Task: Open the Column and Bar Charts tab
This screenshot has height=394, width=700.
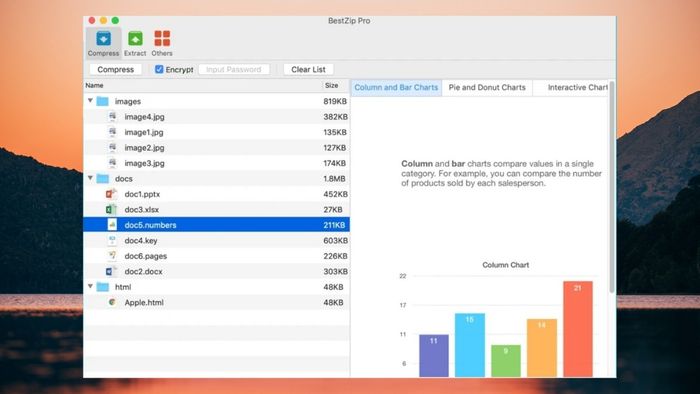Action: click(x=396, y=87)
